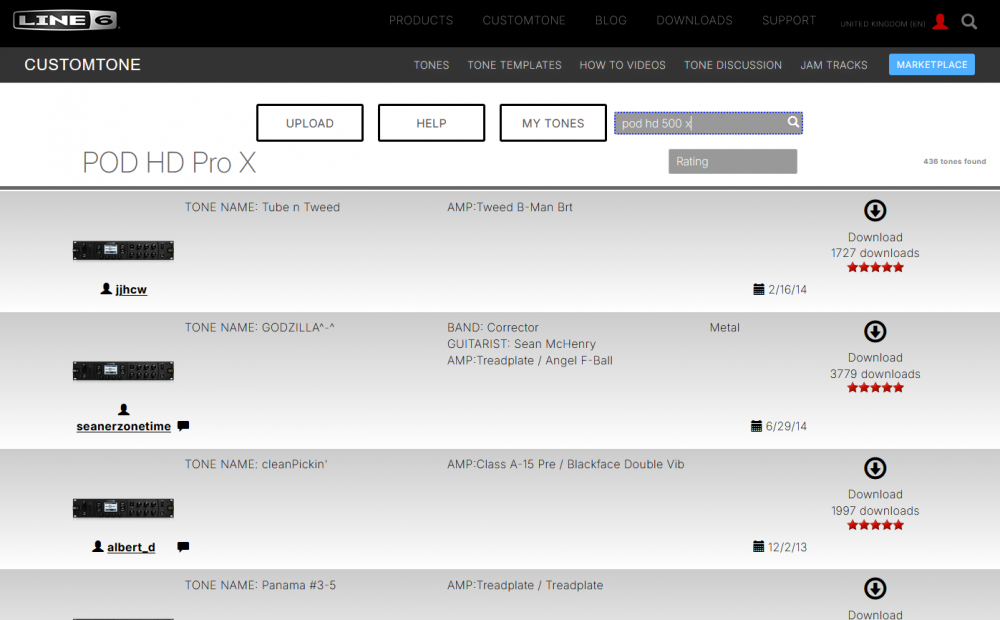Click calendar icon beside 12/2/13

(x=758, y=547)
